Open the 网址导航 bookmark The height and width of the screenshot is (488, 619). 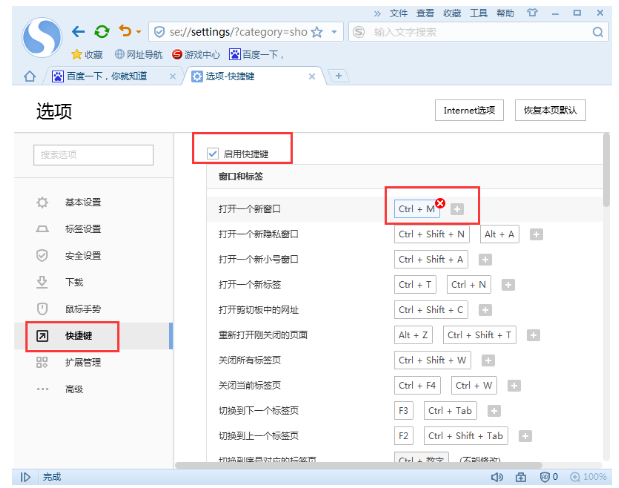pos(138,54)
